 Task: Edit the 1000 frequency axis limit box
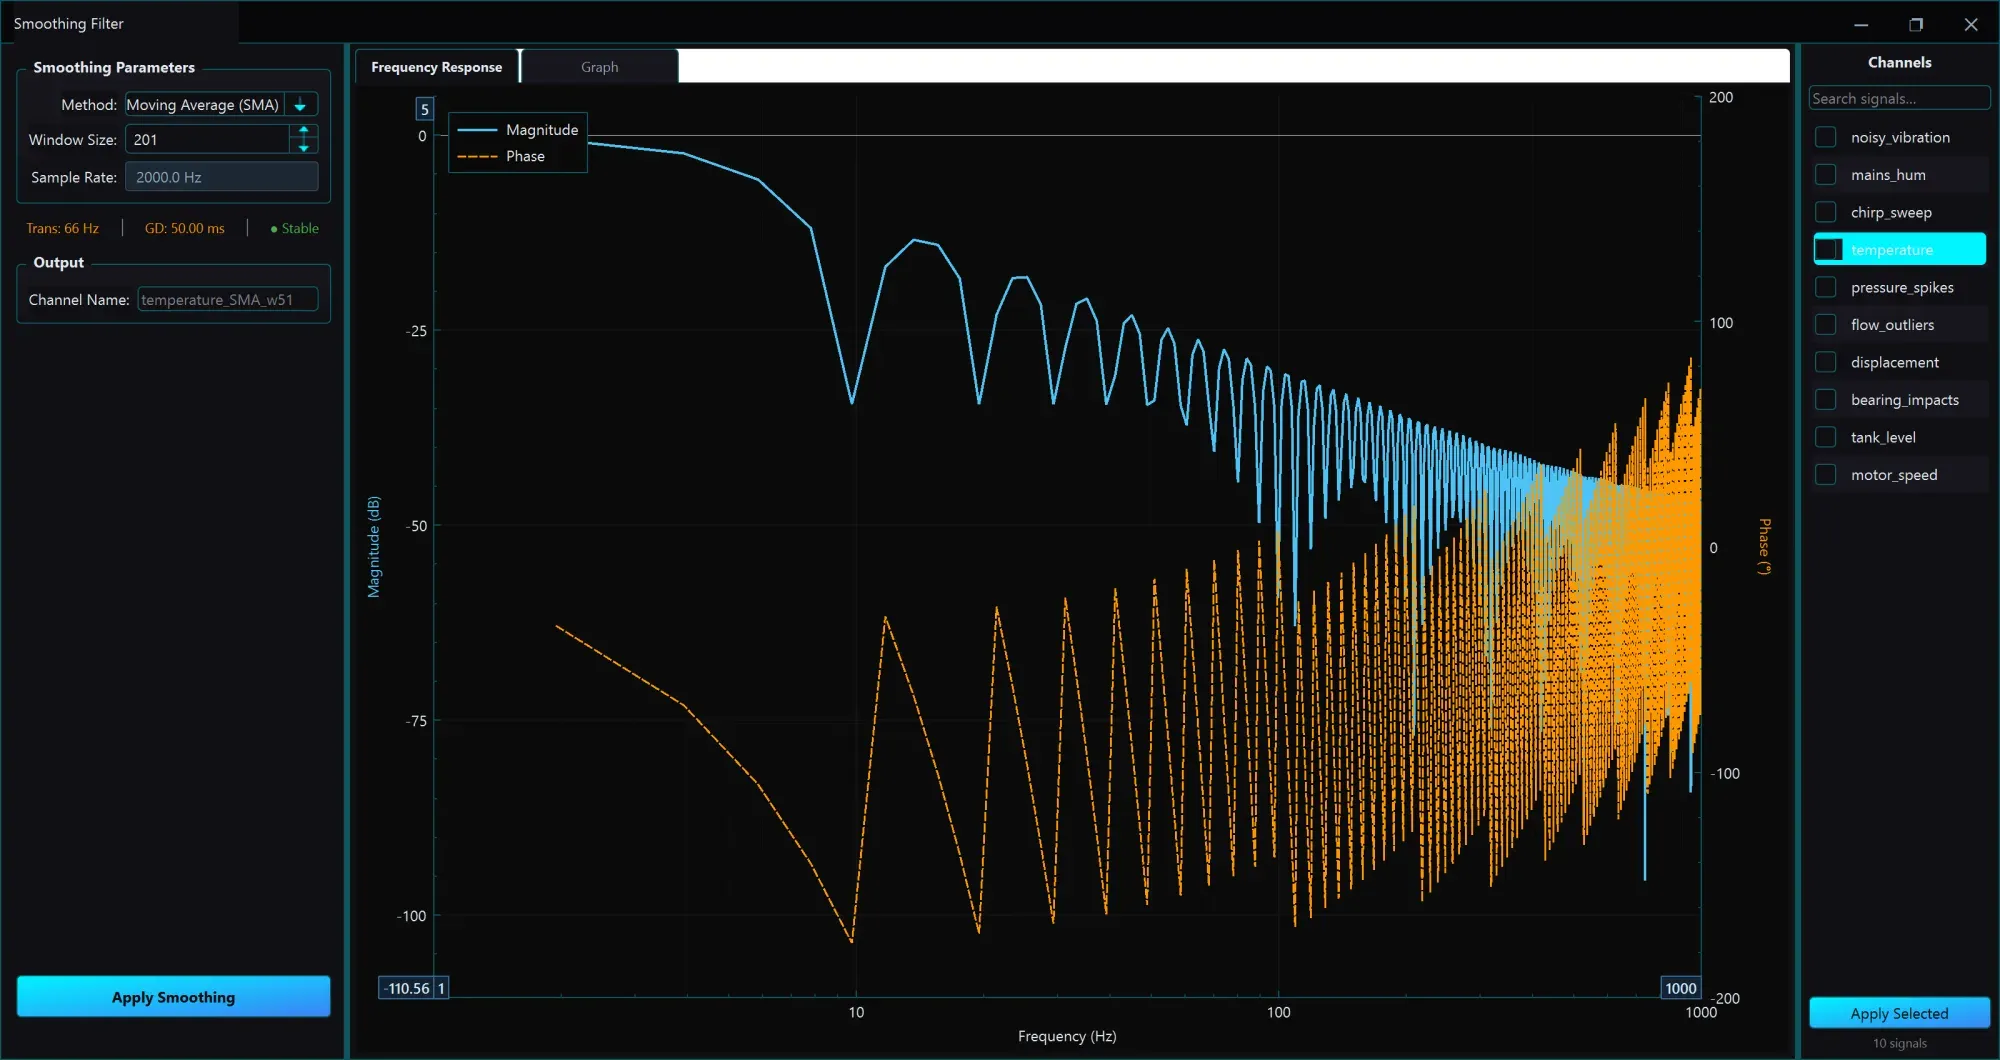tap(1680, 988)
